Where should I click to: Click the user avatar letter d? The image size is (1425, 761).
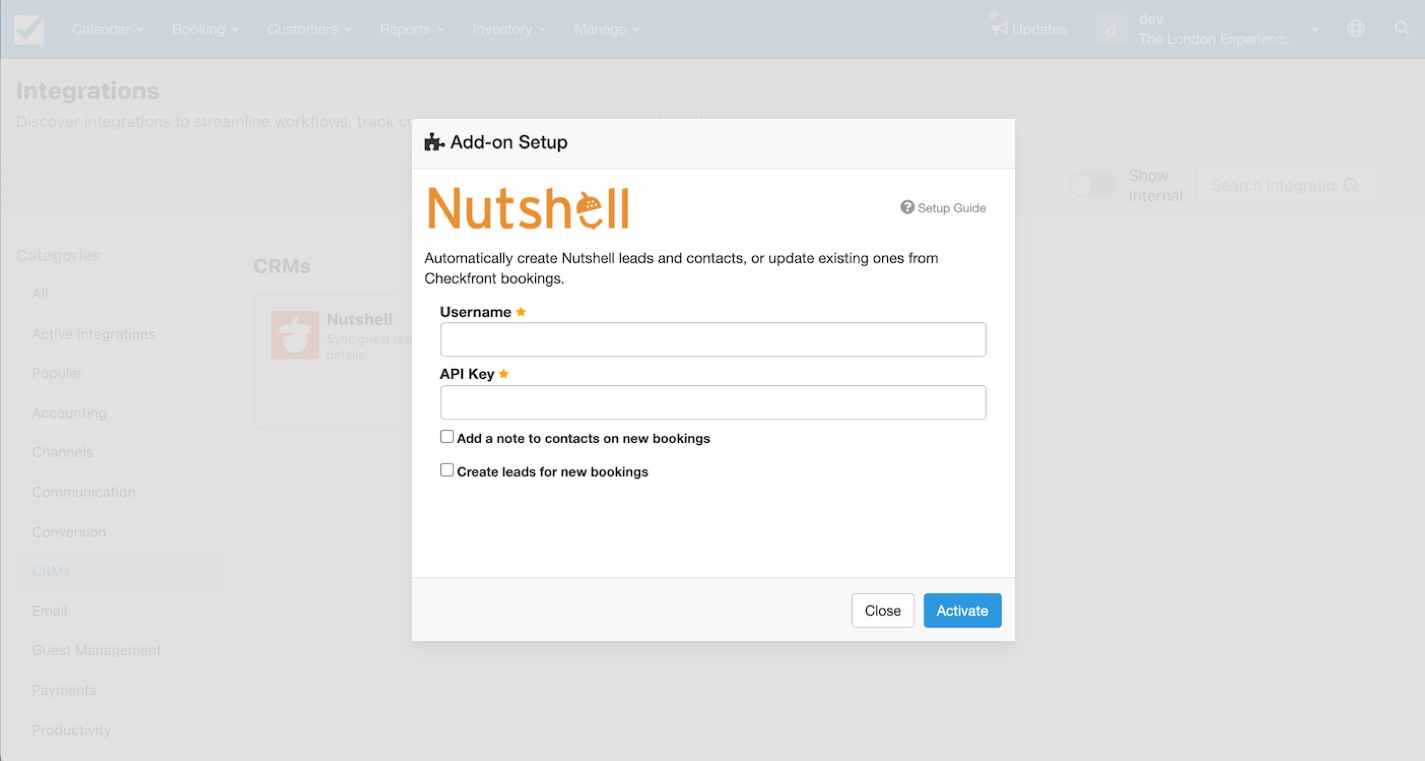tap(1111, 30)
